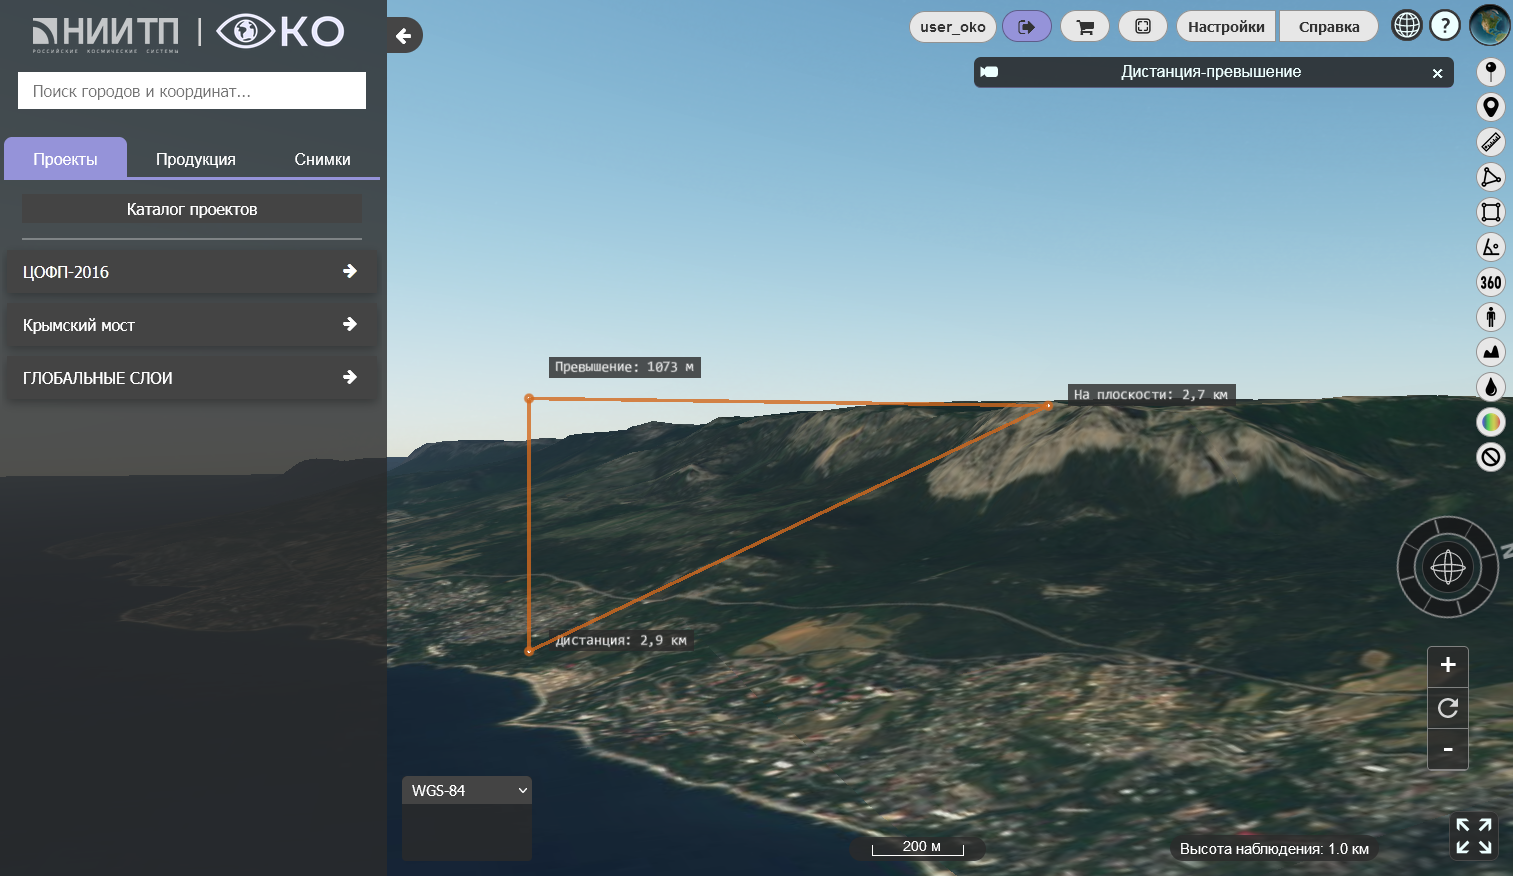
Task: Open the terrain profile mountain icon
Action: coord(1490,352)
